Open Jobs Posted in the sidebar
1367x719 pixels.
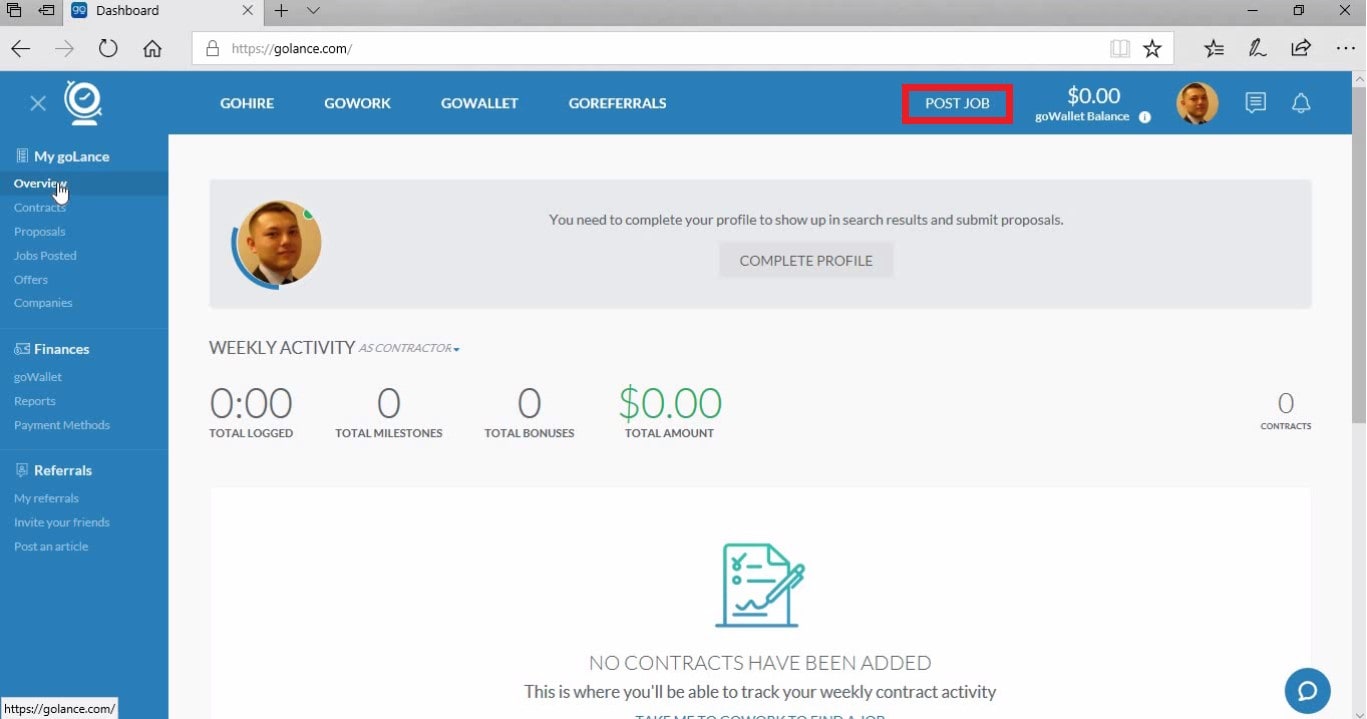tap(45, 255)
